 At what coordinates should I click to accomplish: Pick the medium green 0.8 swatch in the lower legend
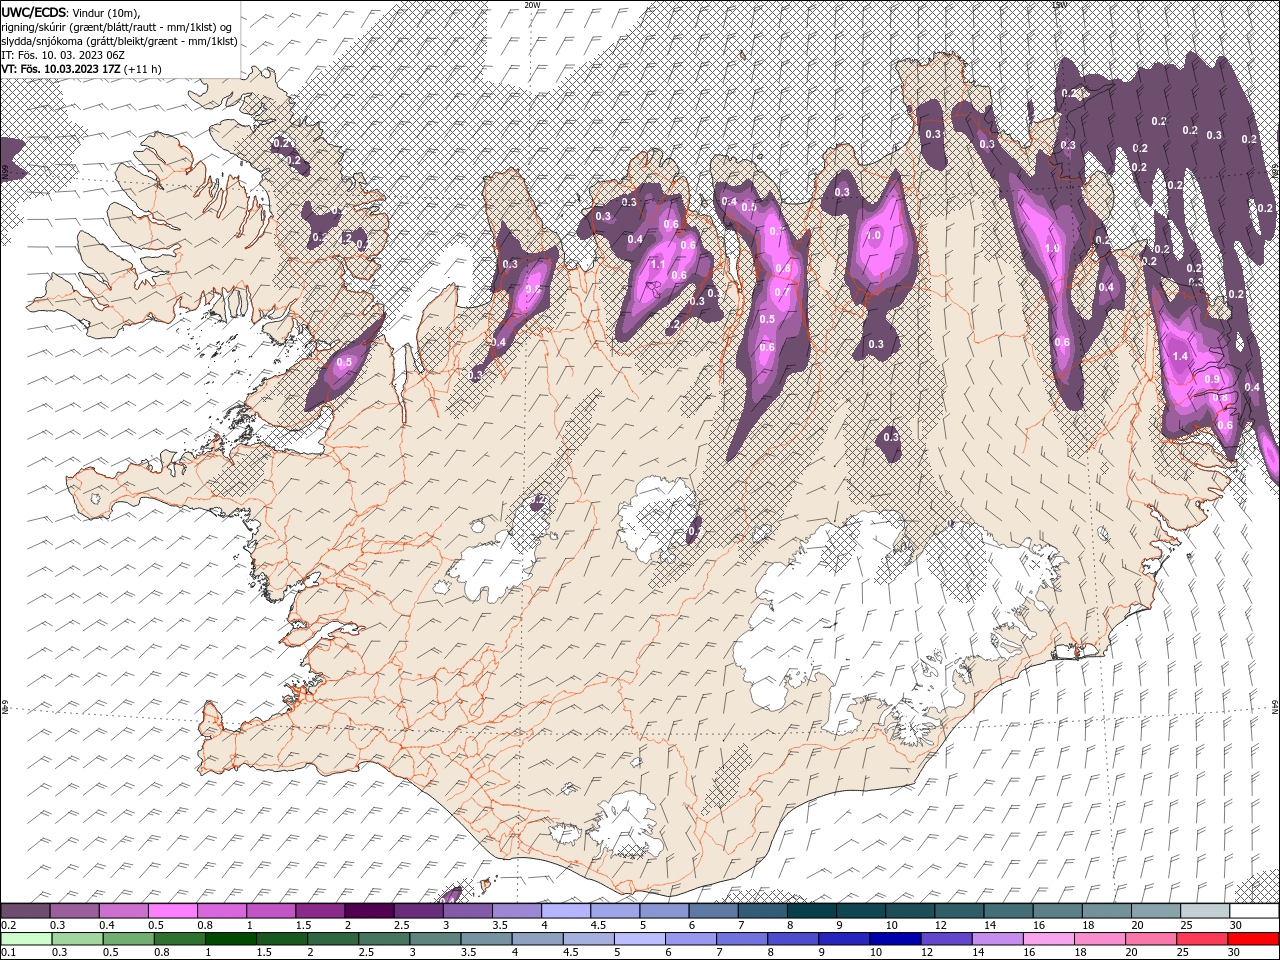pyautogui.click(x=179, y=939)
